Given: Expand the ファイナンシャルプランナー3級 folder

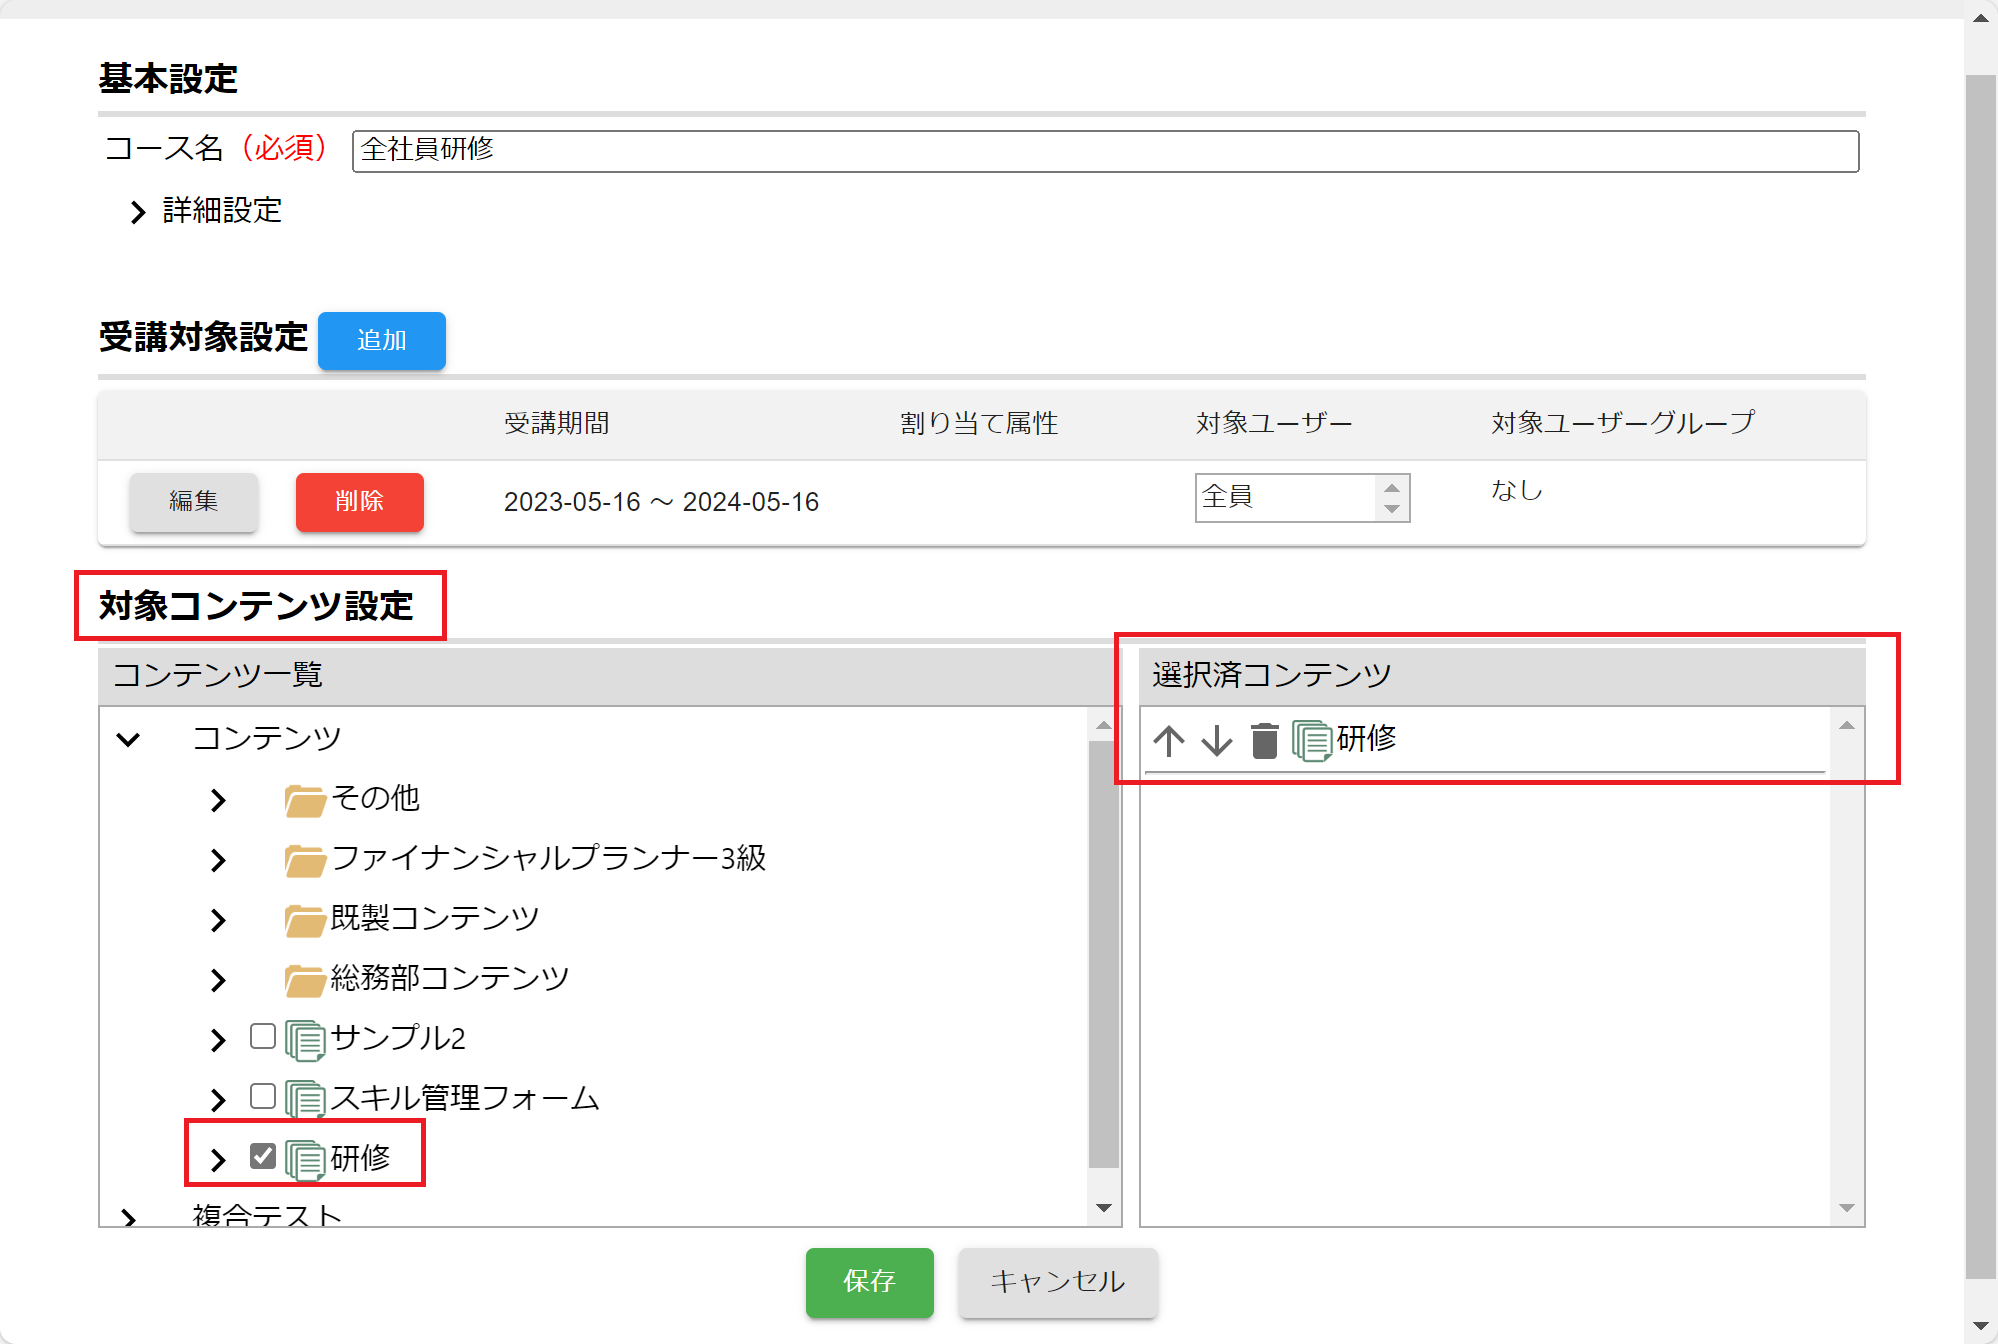Looking at the screenshot, I should [218, 860].
